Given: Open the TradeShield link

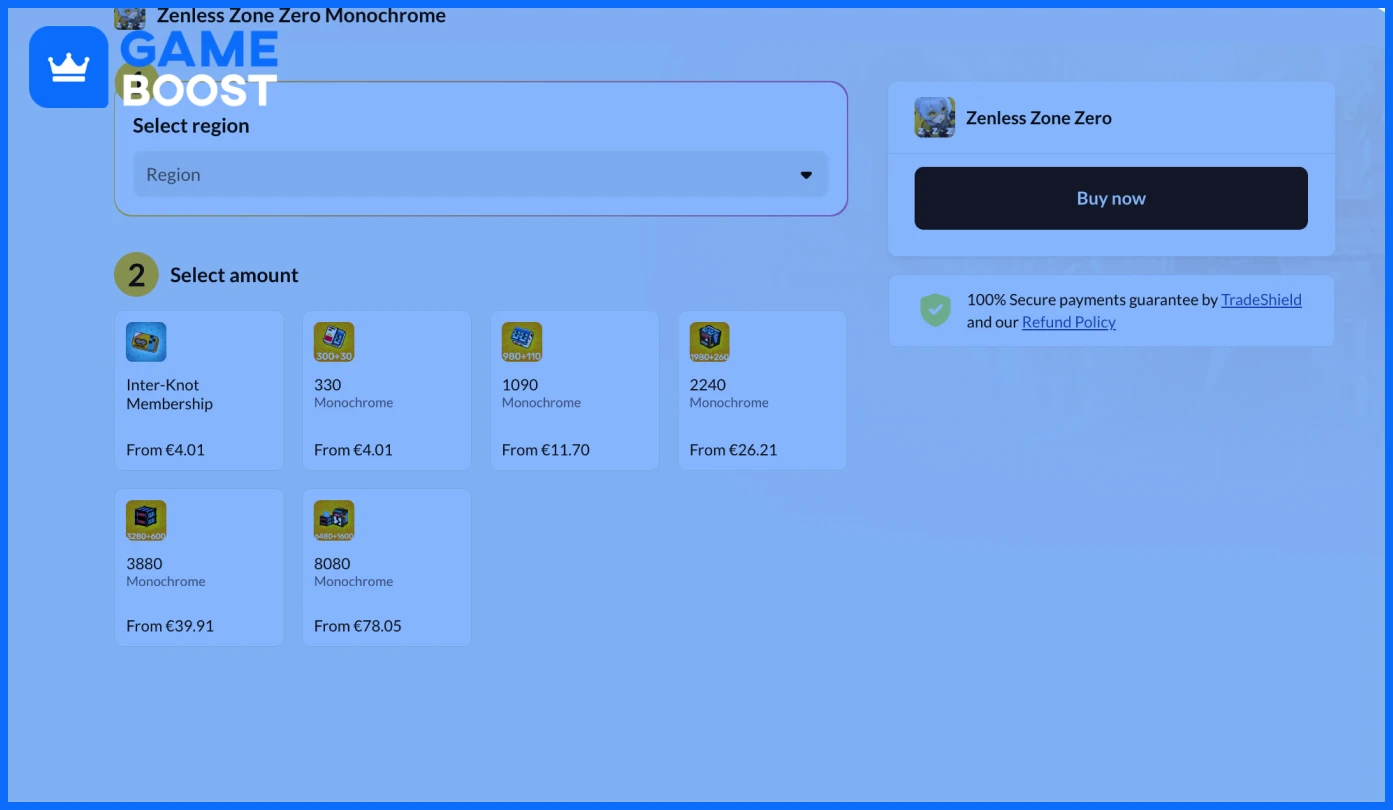Looking at the screenshot, I should [1261, 299].
